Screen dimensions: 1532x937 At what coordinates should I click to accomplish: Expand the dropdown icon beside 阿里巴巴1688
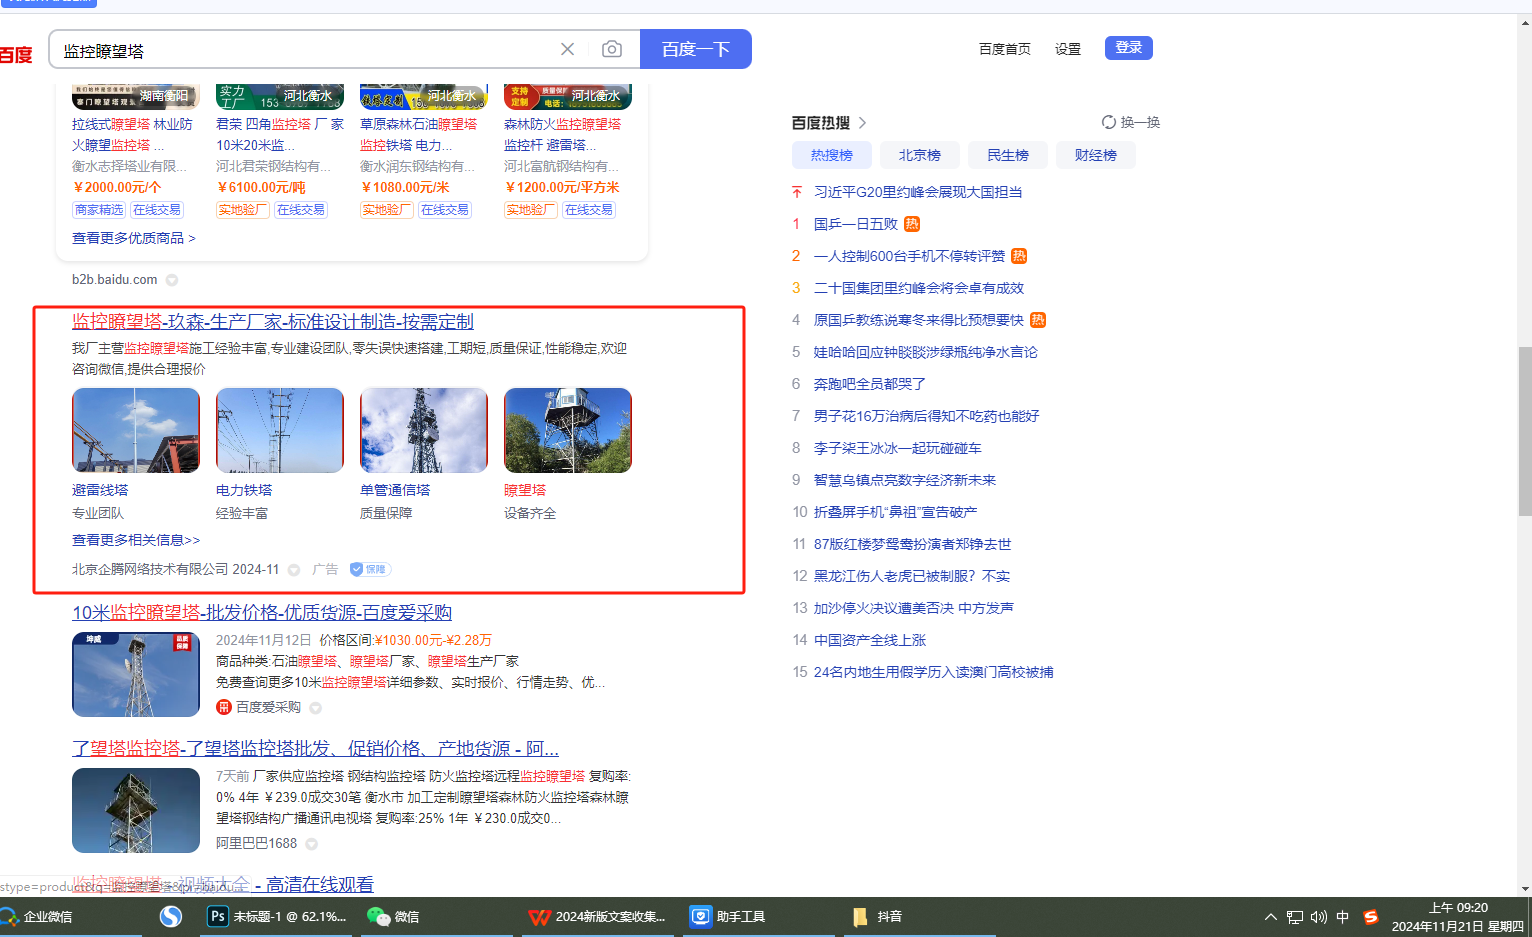click(311, 844)
